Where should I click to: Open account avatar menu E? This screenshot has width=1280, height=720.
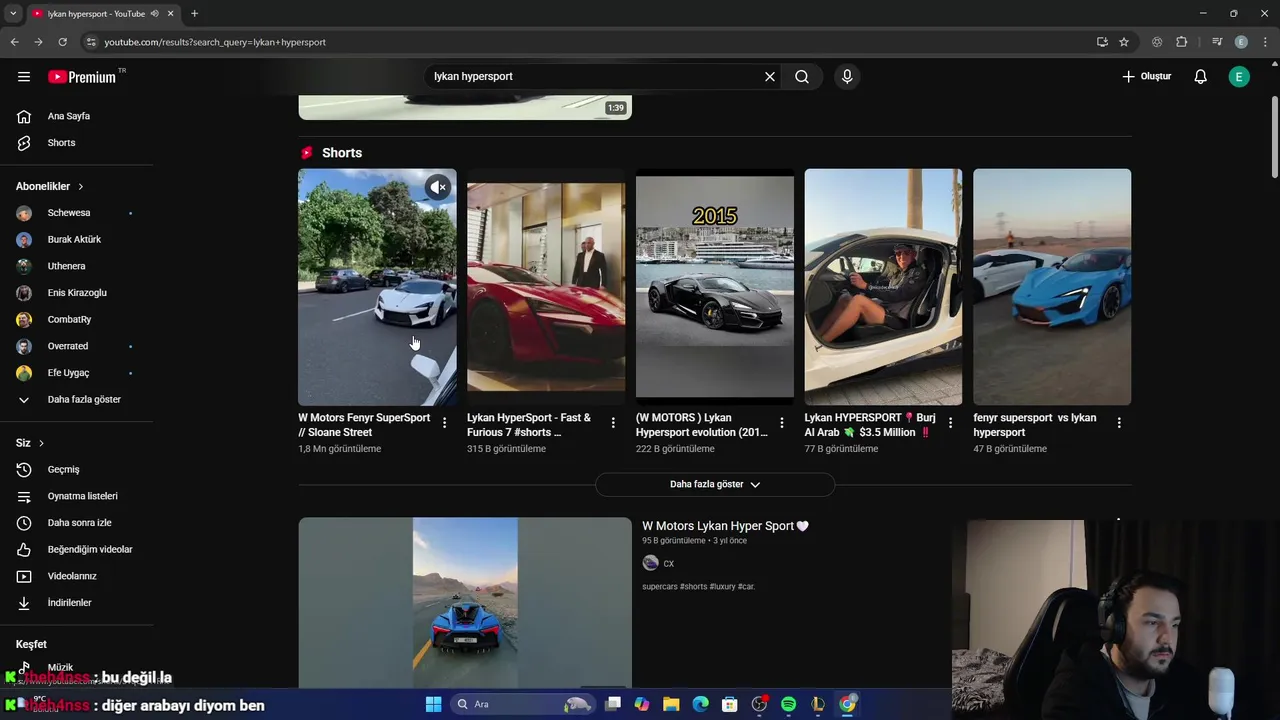(1239, 77)
